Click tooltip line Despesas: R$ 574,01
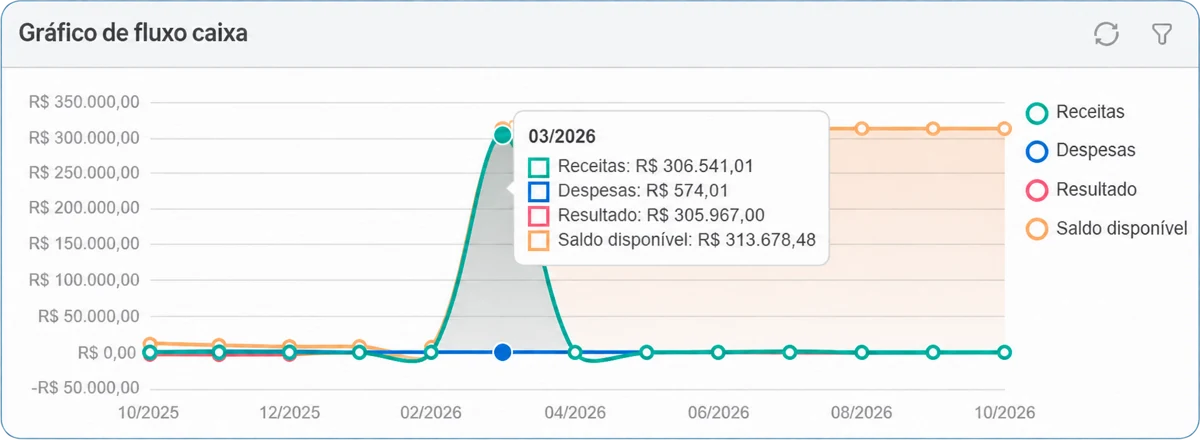Screen dimensions: 1200x440 coord(628,190)
